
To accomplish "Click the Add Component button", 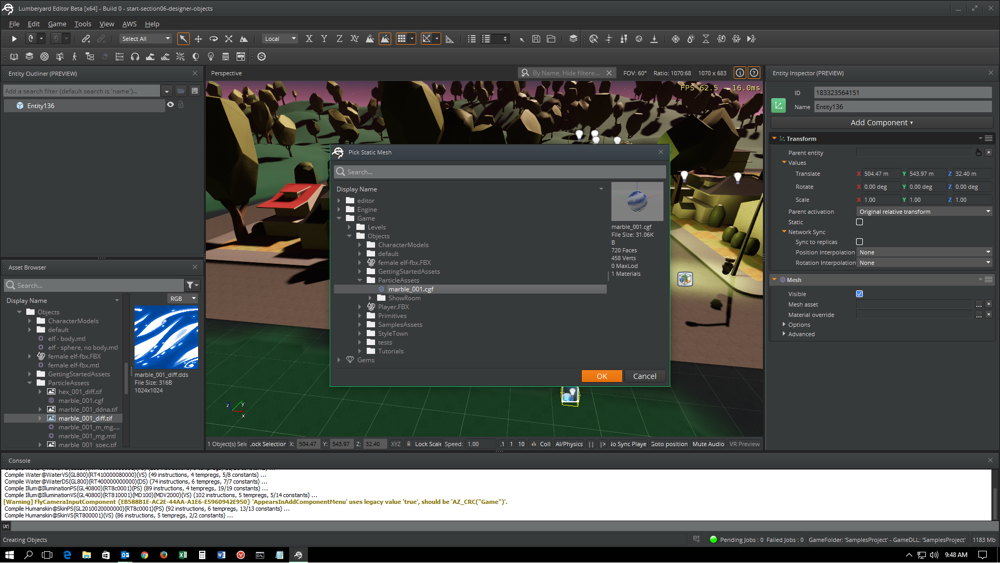I will pos(881,122).
